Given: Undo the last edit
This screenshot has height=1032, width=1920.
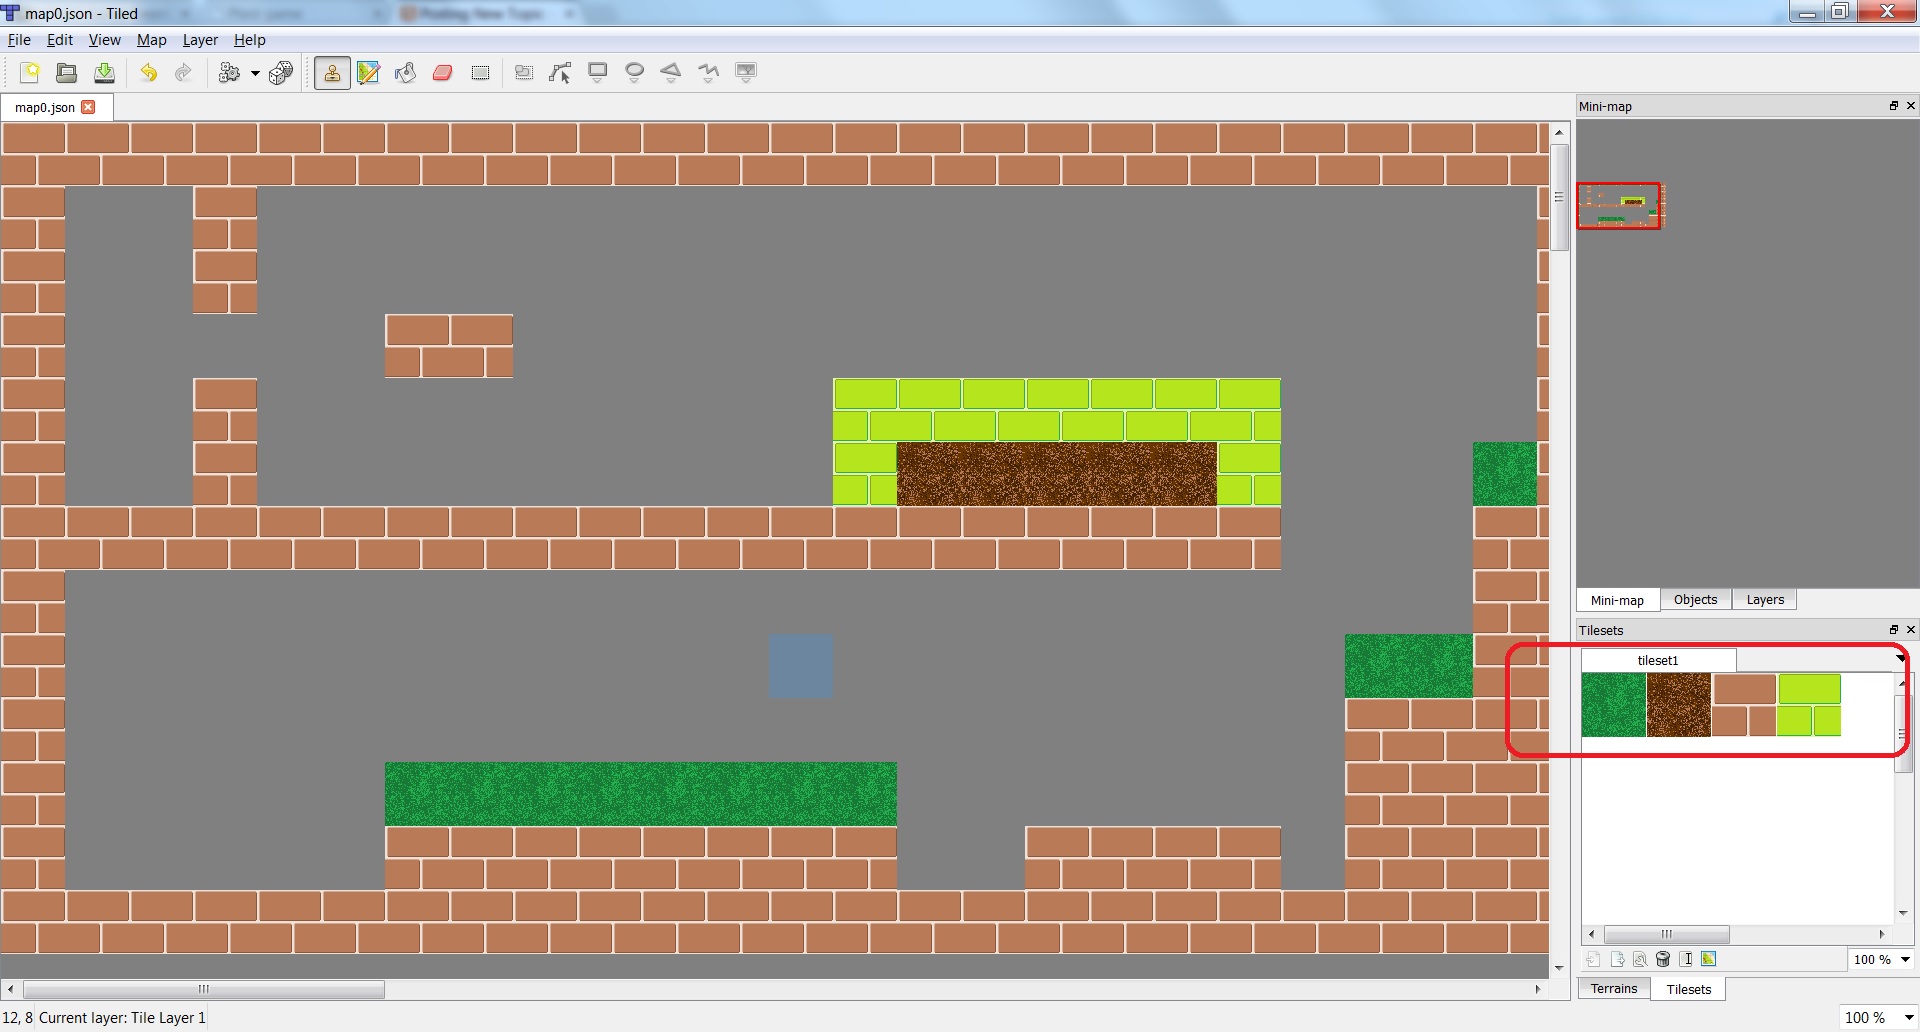Looking at the screenshot, I should 148,73.
